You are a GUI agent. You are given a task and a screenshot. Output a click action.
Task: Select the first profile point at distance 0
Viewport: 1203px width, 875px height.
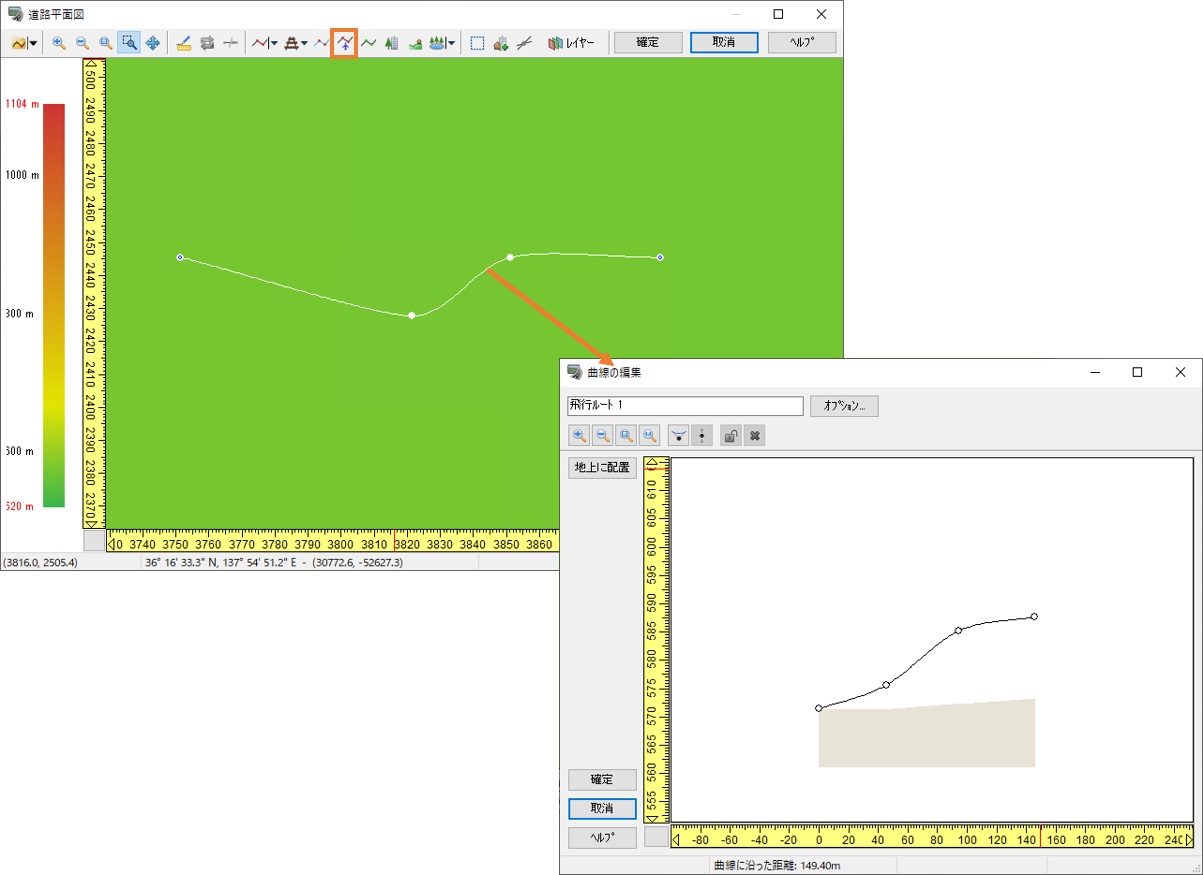(x=819, y=708)
